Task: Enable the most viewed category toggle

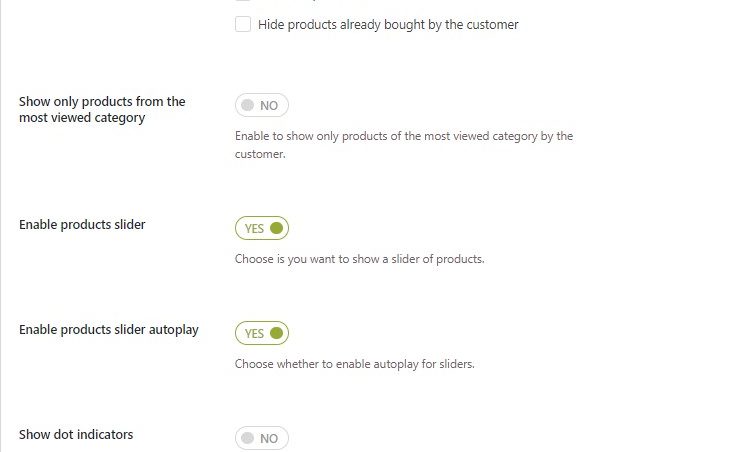Action: pyautogui.click(x=262, y=105)
